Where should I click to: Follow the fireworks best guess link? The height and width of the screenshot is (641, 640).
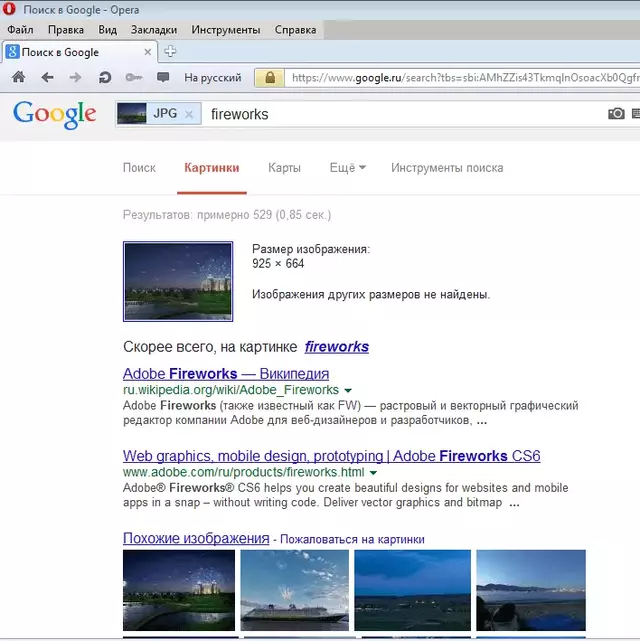(x=336, y=347)
